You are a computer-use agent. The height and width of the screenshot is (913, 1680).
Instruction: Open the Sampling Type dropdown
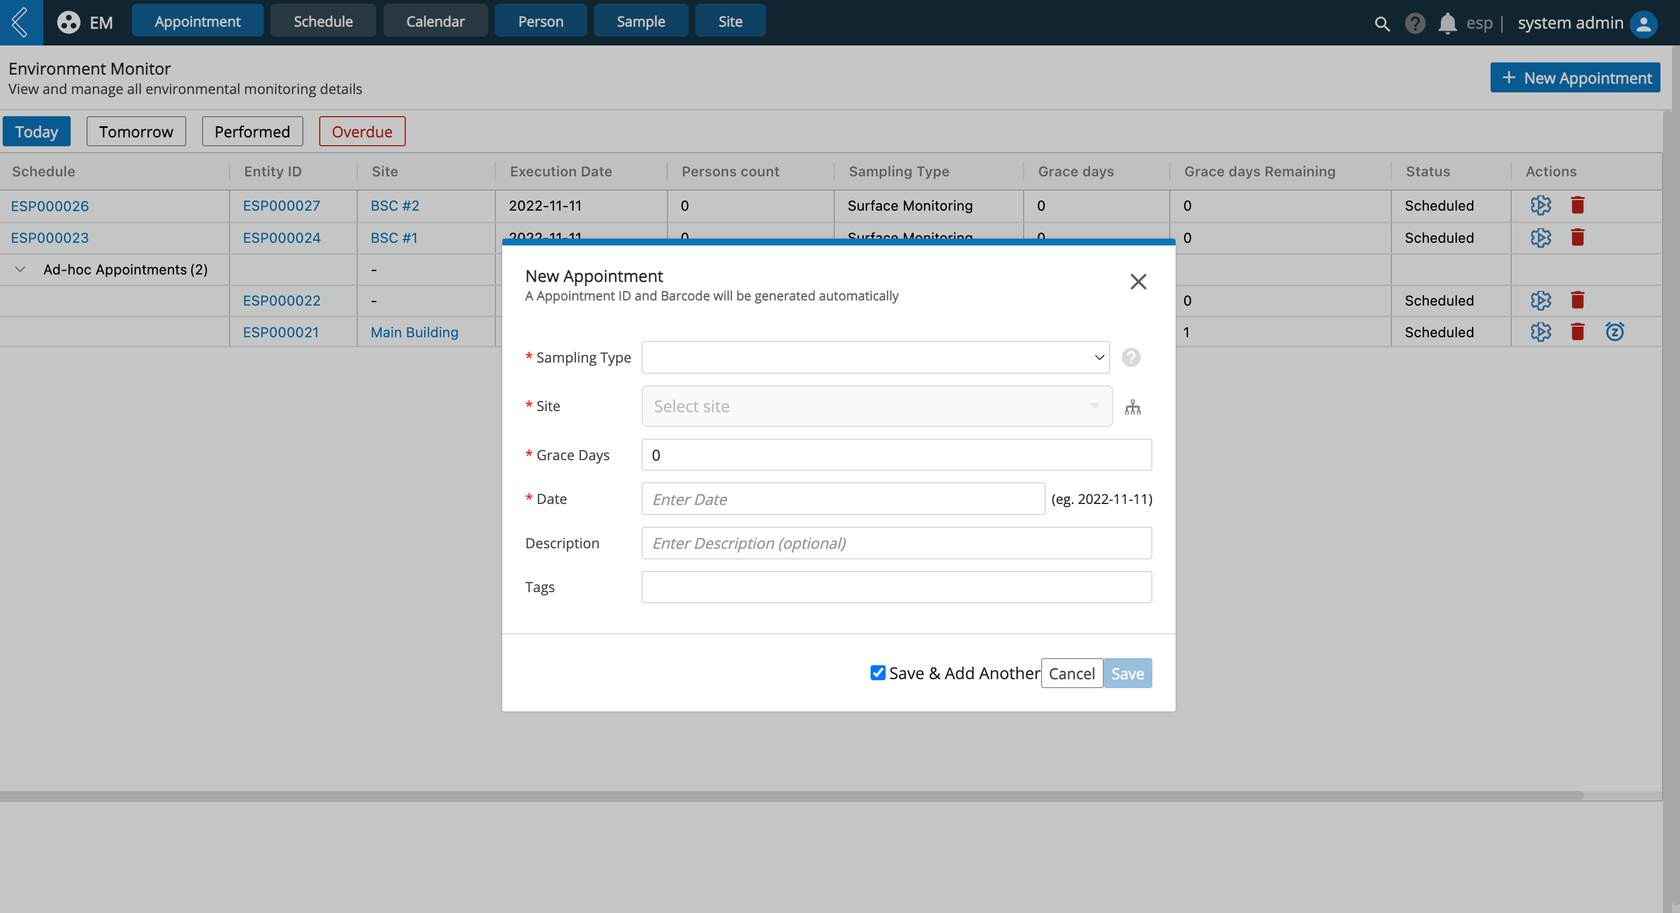(875, 357)
